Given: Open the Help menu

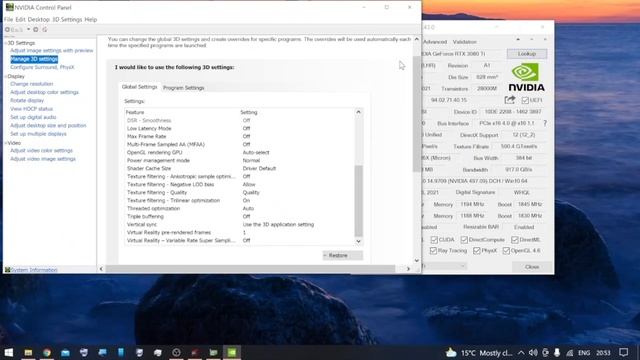Looking at the screenshot, I should tap(91, 19).
